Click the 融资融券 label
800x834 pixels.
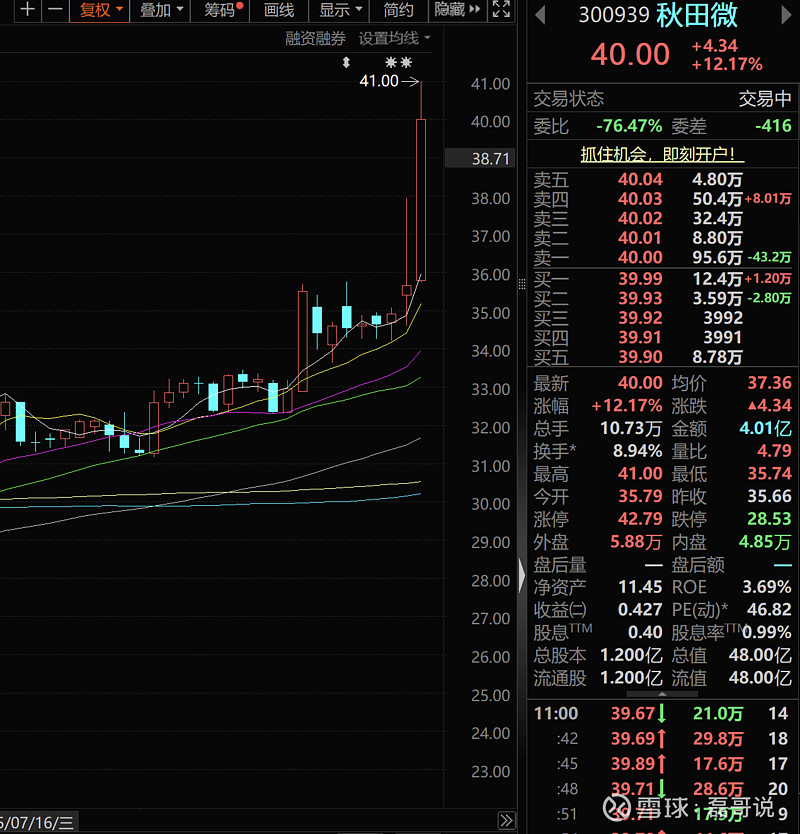coord(315,38)
